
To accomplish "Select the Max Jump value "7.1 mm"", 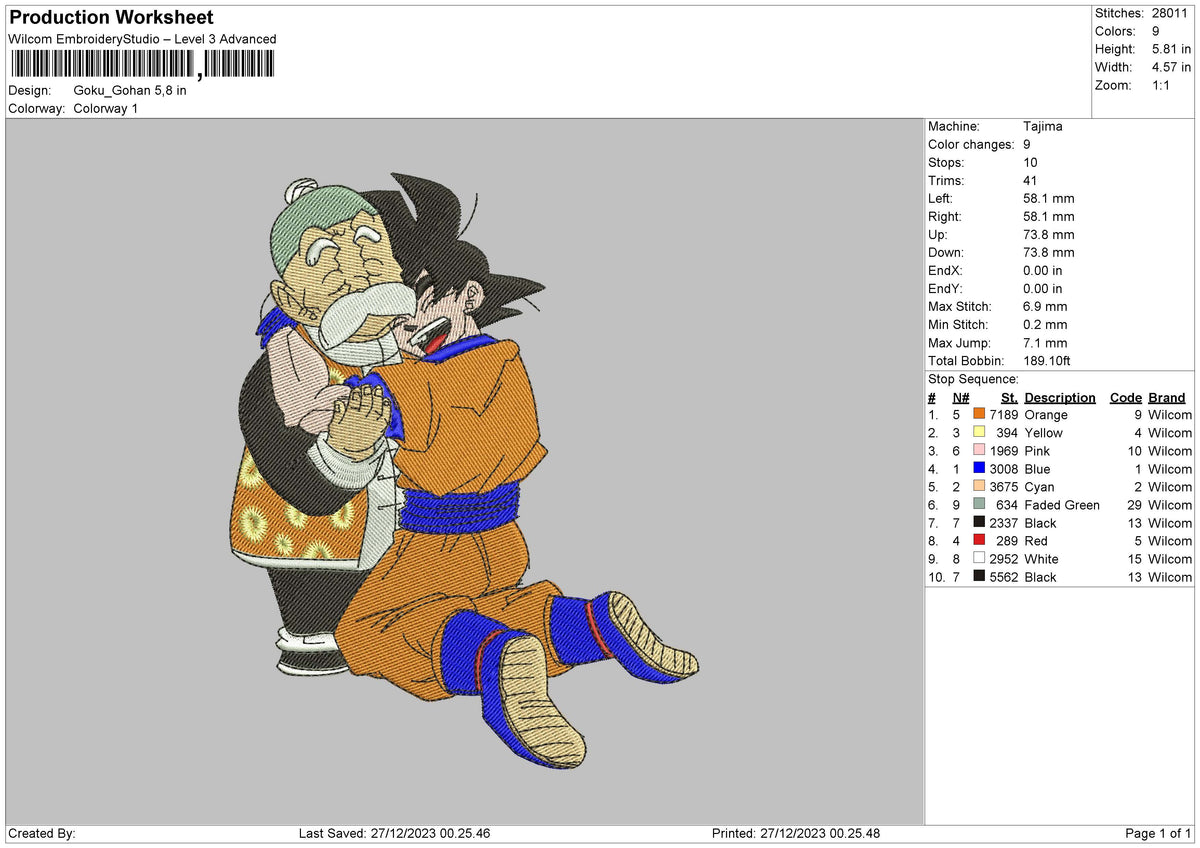I will pyautogui.click(x=1045, y=342).
